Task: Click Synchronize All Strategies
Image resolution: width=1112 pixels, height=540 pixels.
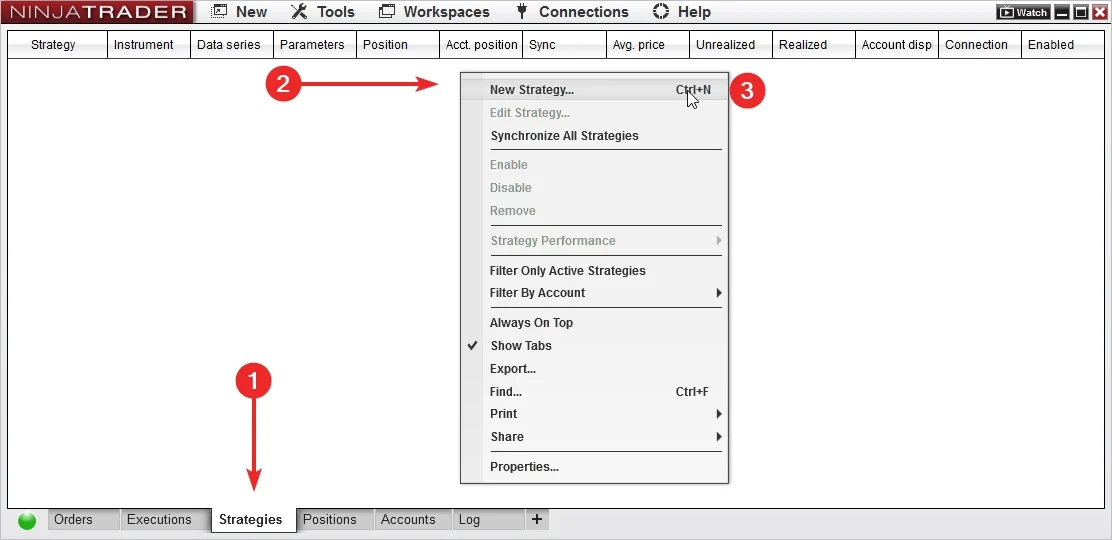Action: [x=564, y=136]
